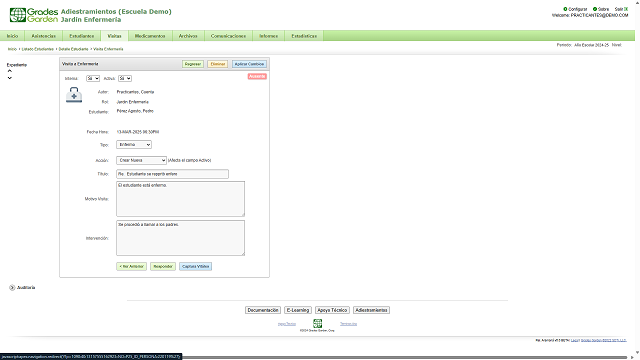Click the Período Año Escolar text

tap(583, 45)
